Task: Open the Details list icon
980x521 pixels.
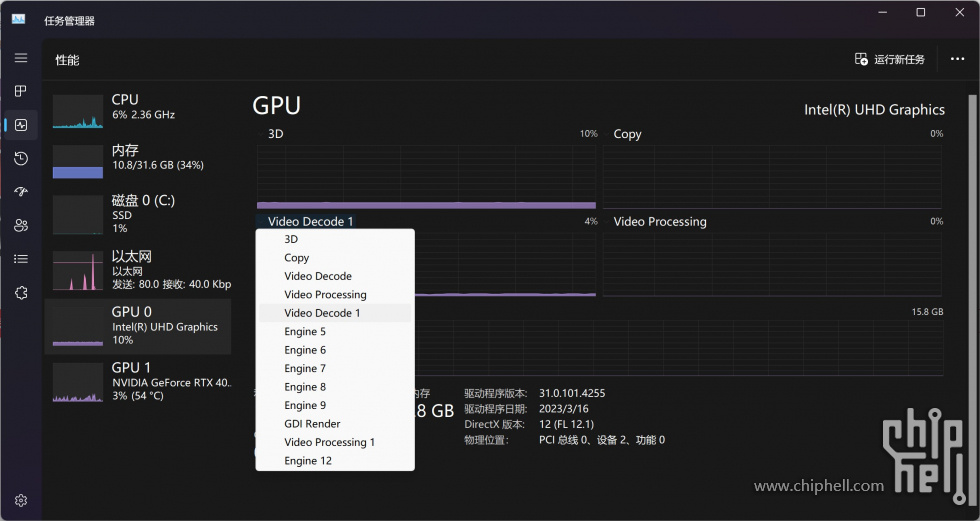Action: tap(21, 259)
